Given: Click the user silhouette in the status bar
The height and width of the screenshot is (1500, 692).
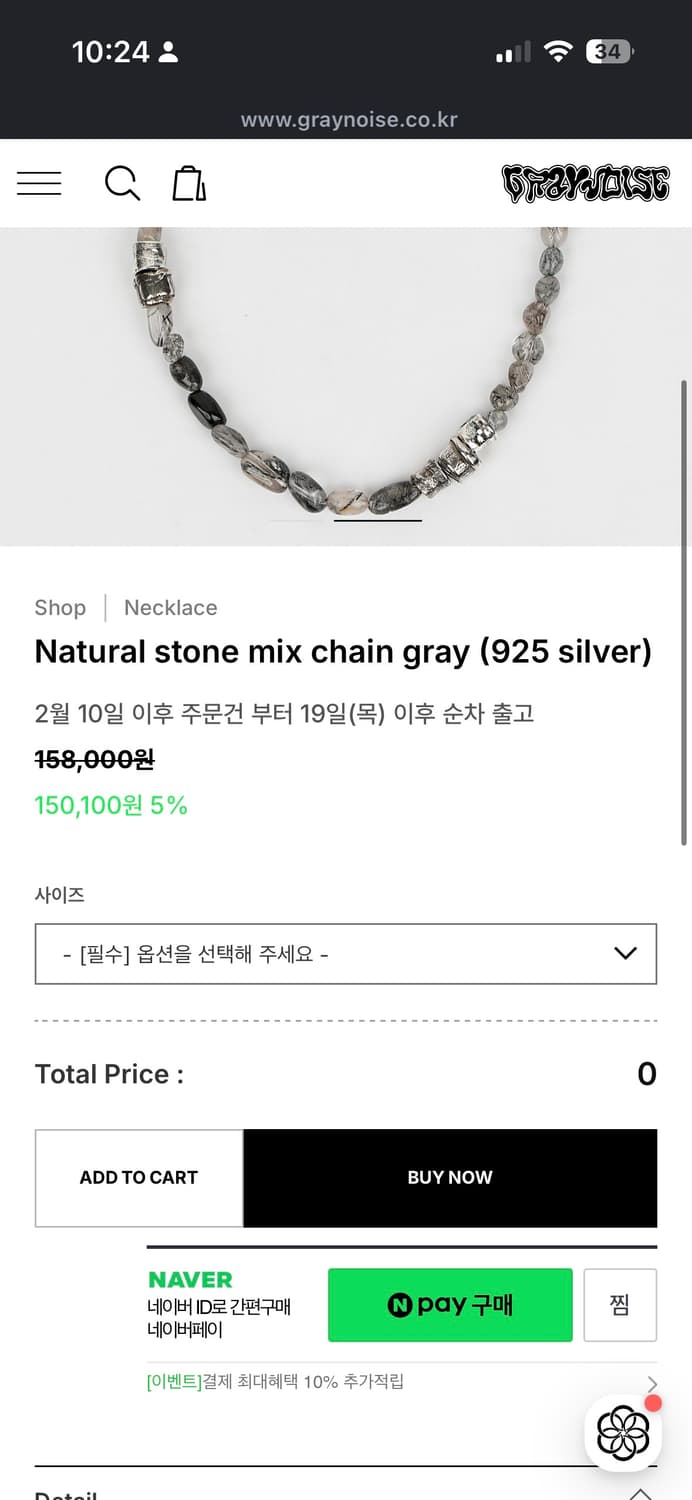Looking at the screenshot, I should 166,51.
